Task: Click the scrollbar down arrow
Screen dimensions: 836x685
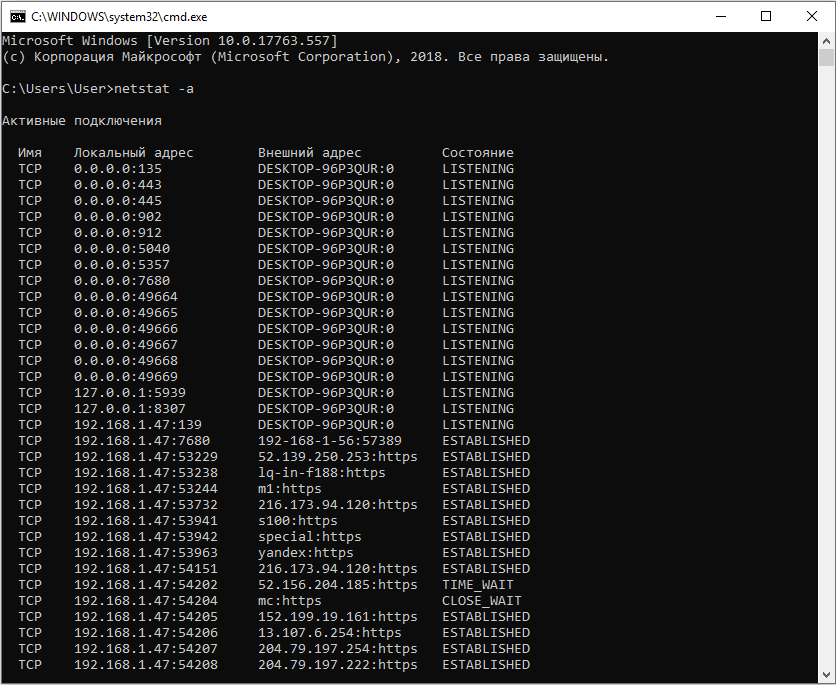Action: coord(826,675)
